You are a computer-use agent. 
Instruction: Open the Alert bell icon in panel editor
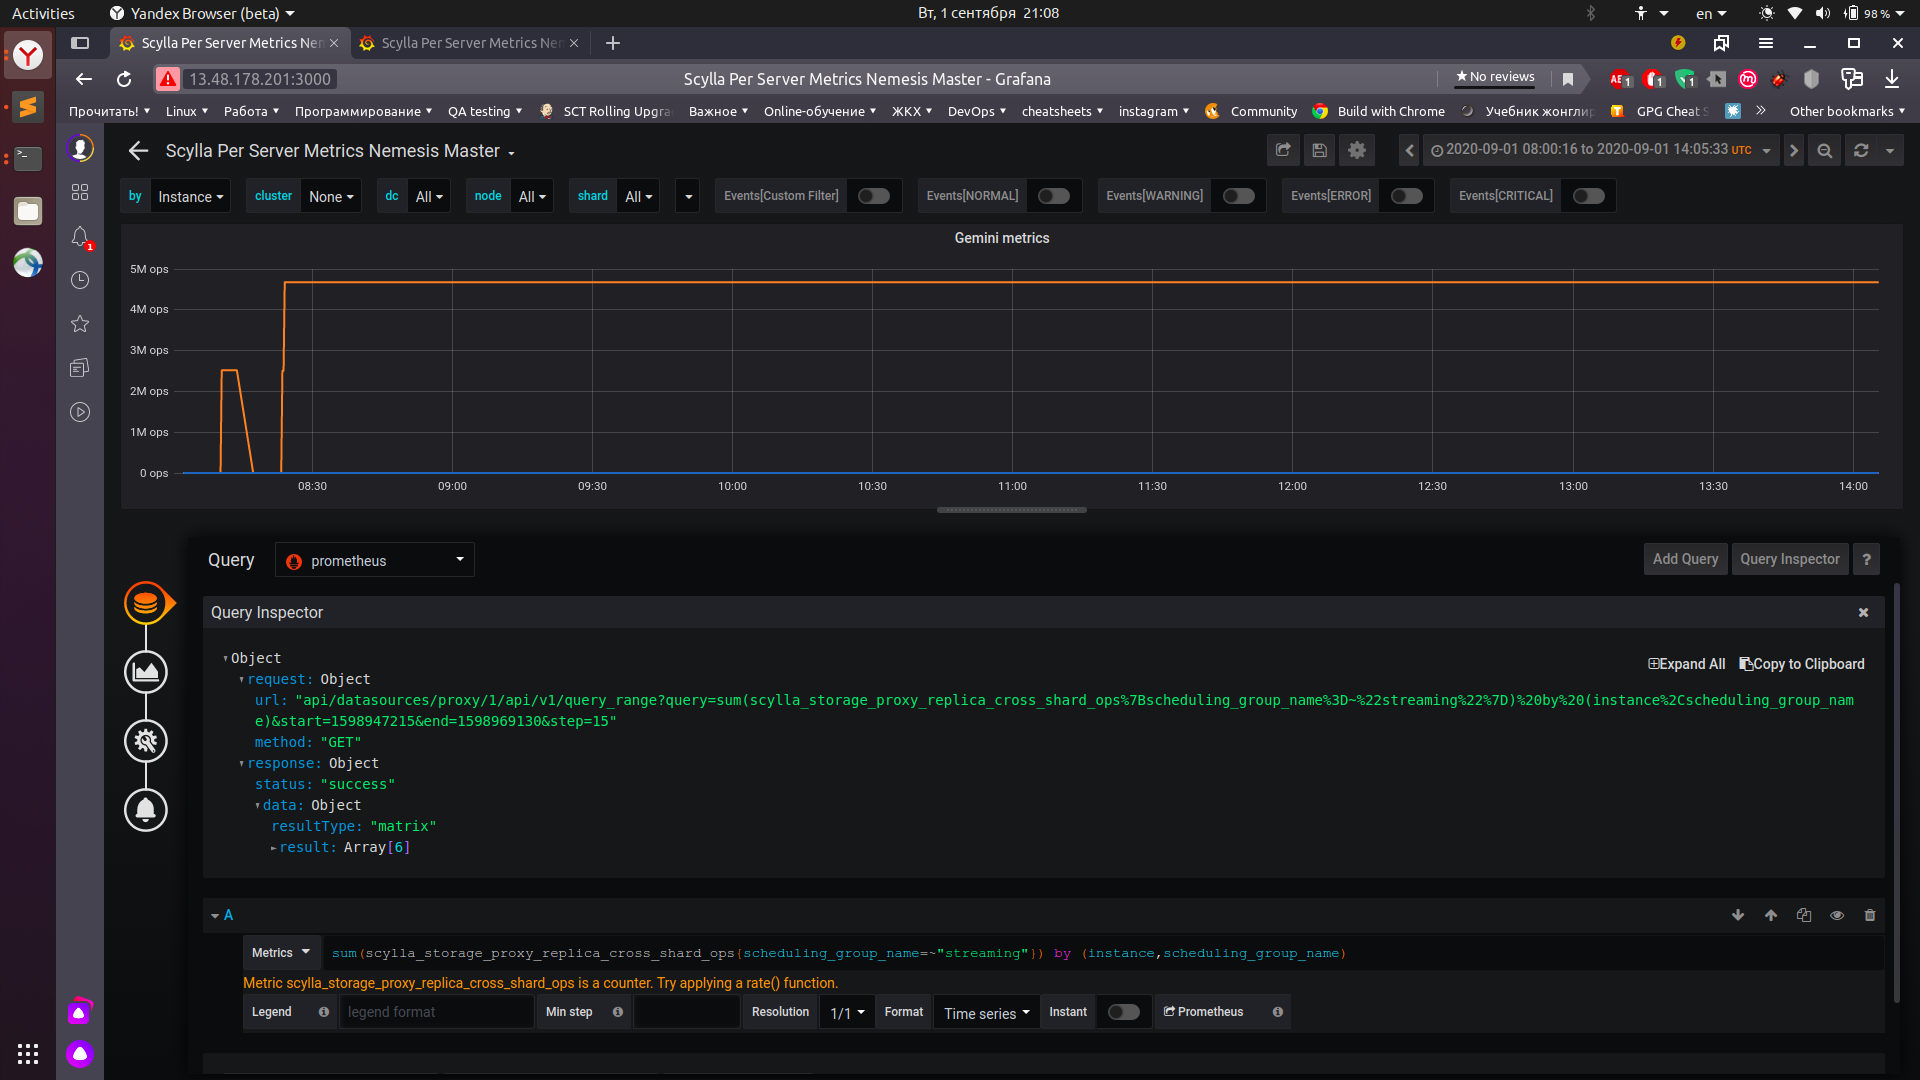[x=146, y=810]
